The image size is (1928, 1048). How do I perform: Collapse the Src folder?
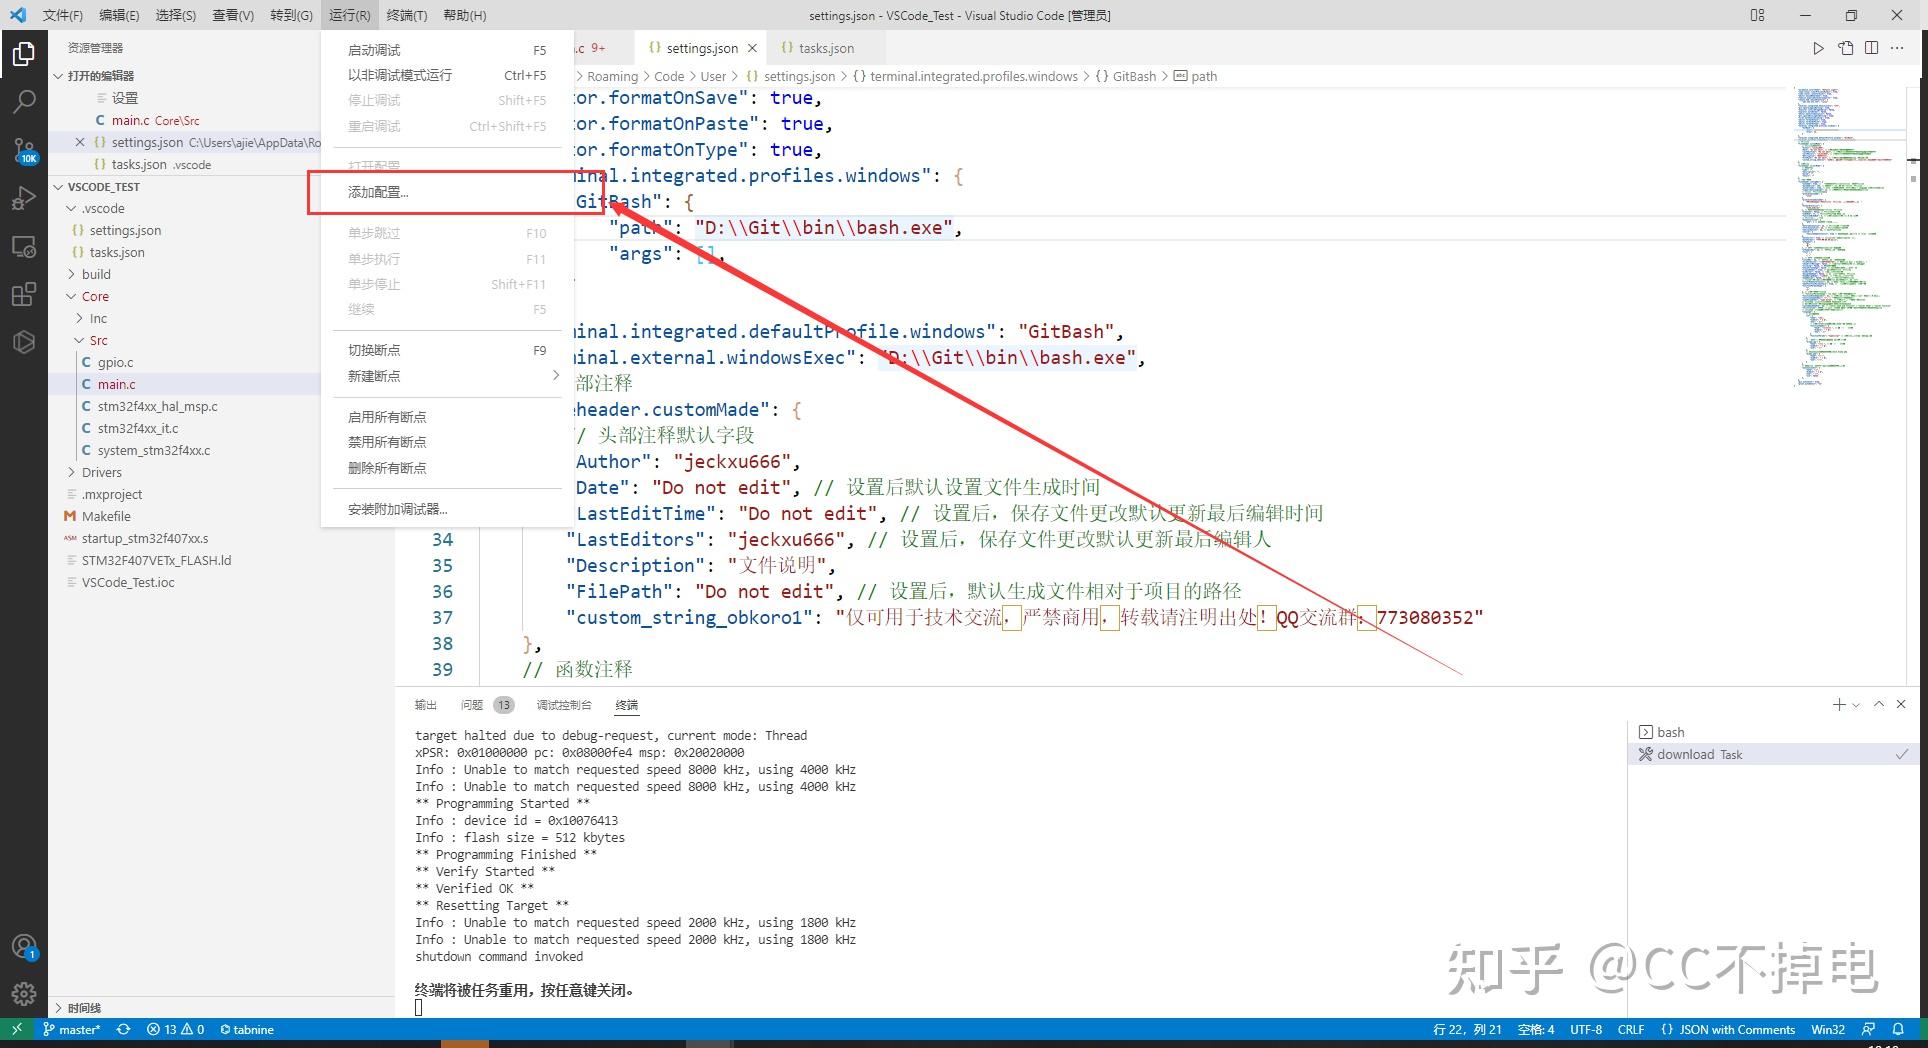[80, 340]
